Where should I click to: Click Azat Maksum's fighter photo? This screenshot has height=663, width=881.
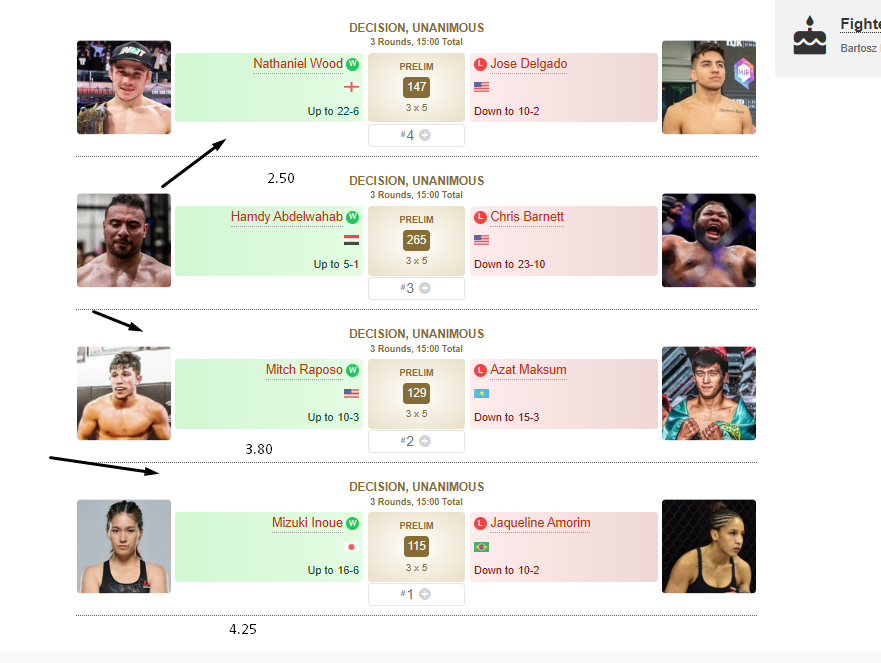pos(709,393)
